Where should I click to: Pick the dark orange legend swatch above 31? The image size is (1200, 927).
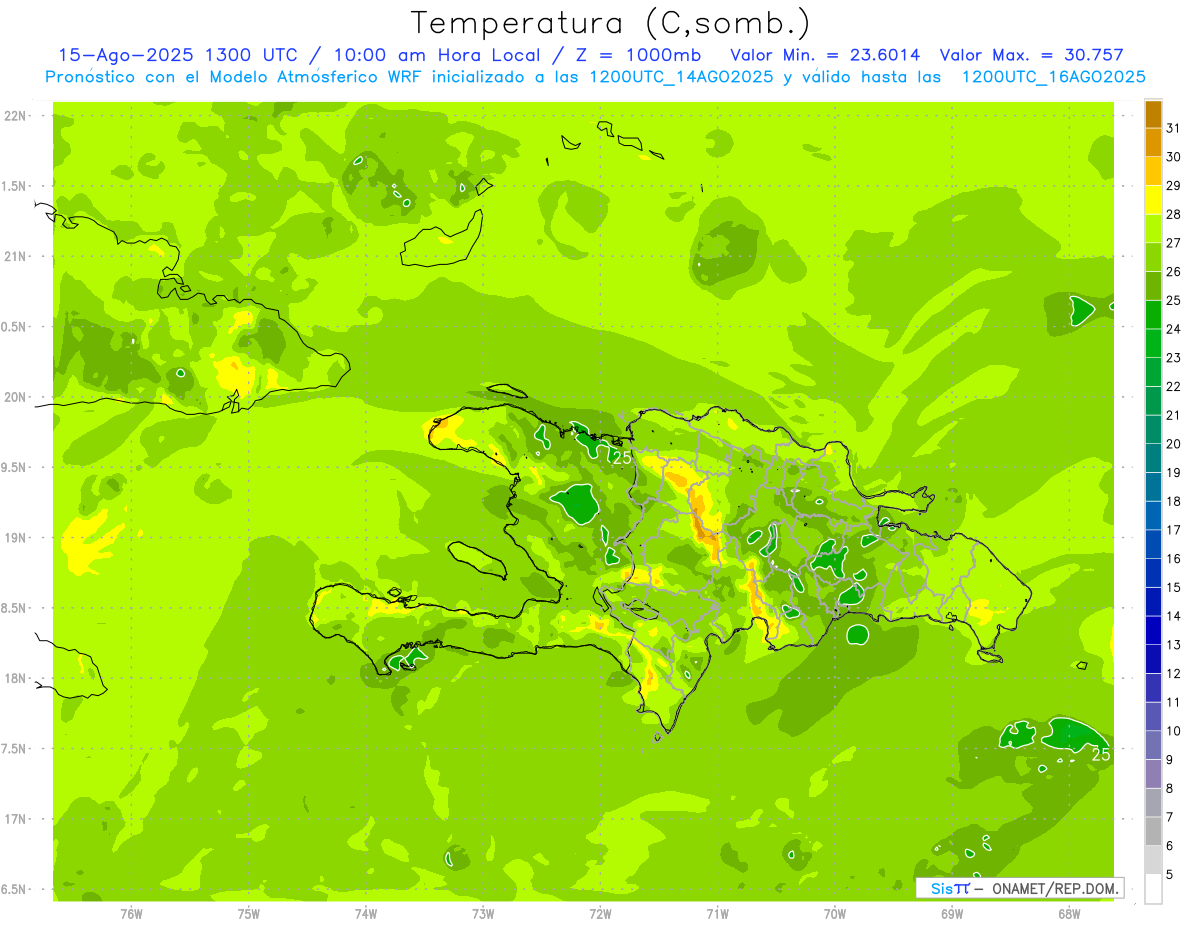point(1153,114)
